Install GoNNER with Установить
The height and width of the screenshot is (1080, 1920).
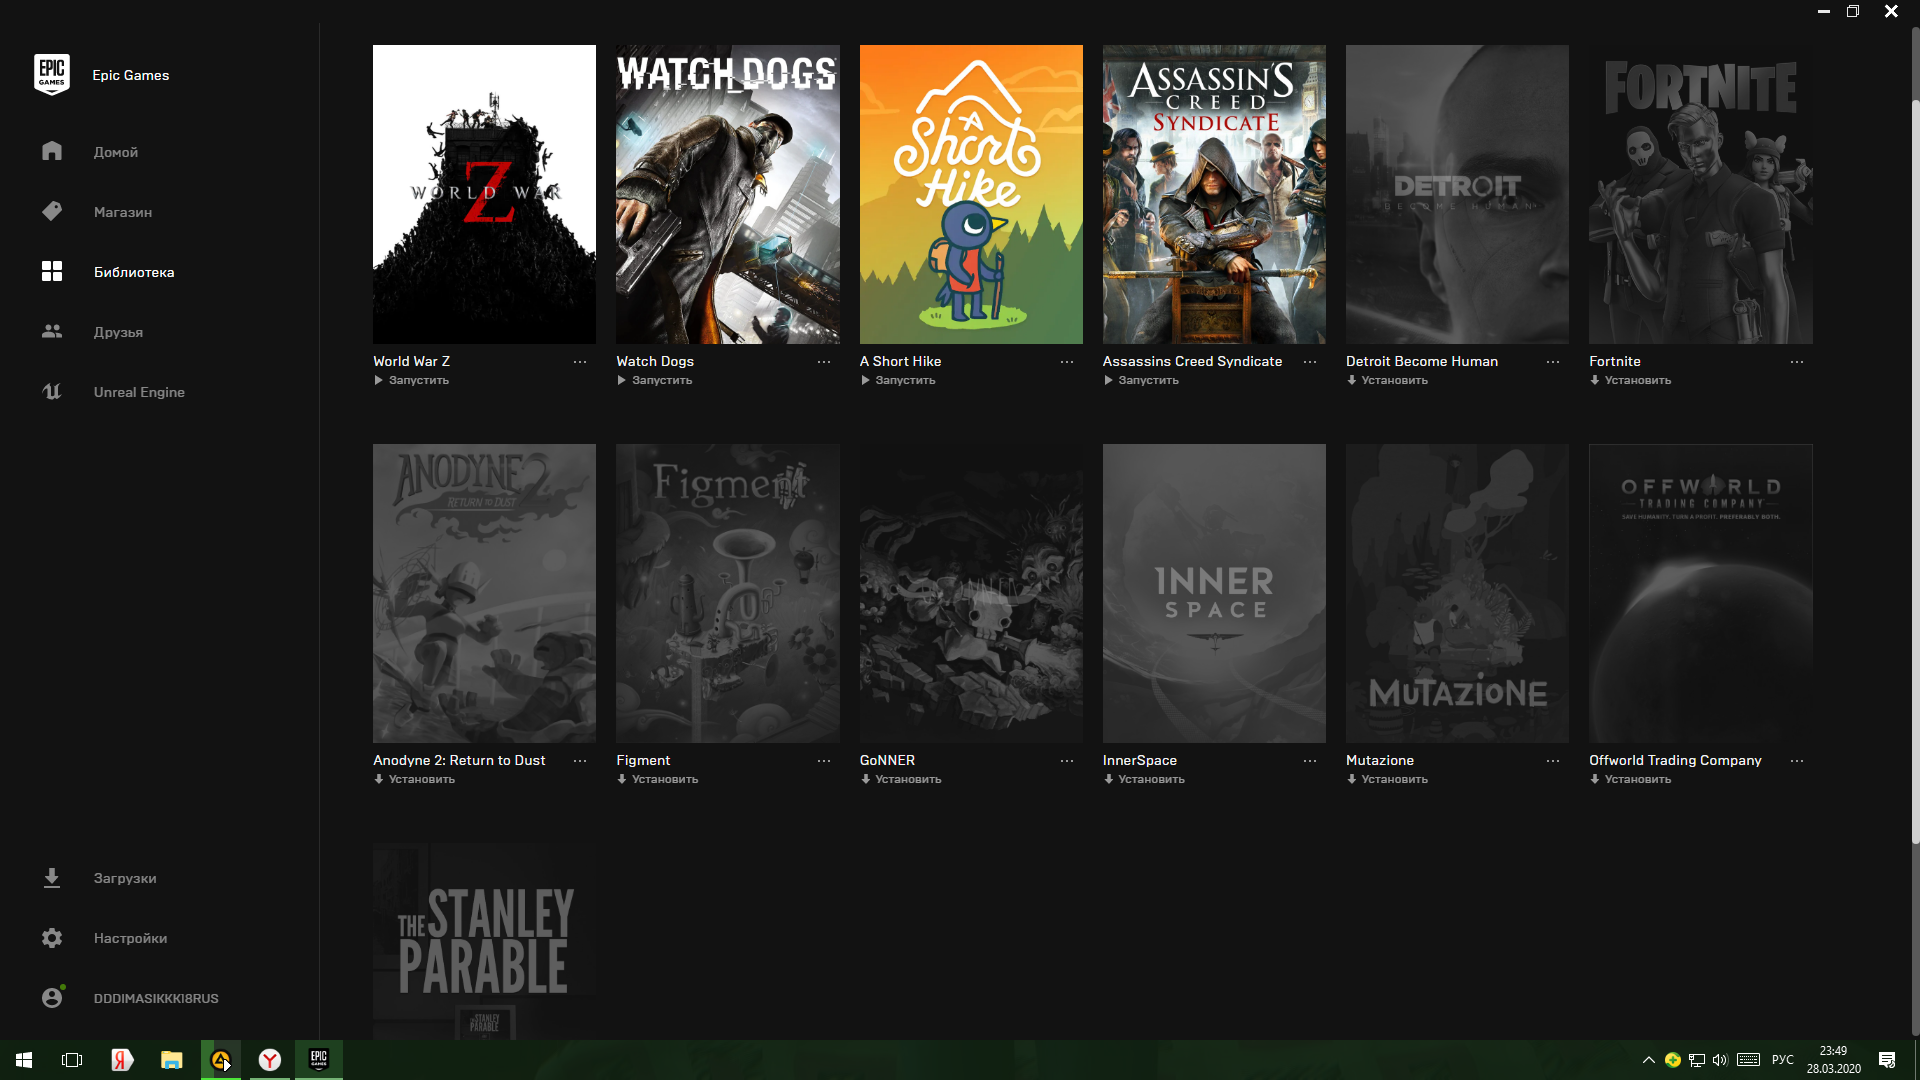coord(901,779)
